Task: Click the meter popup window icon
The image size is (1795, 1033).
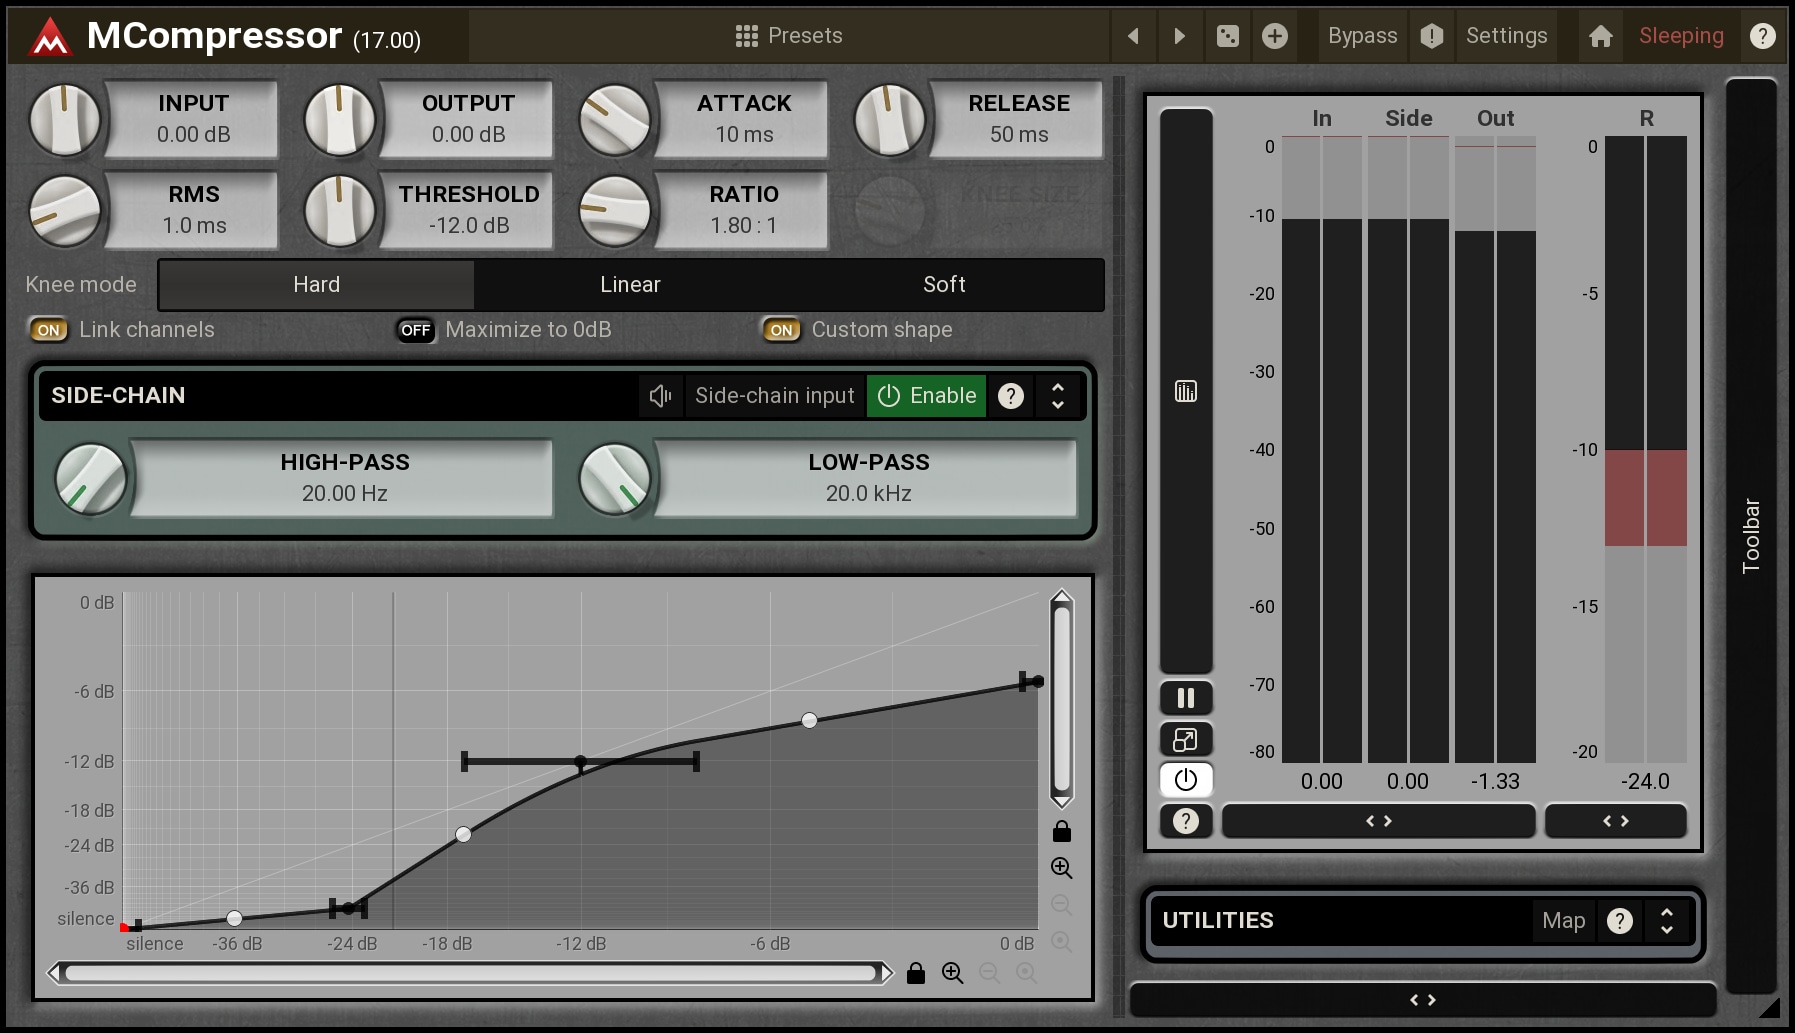Action: tap(1186, 739)
